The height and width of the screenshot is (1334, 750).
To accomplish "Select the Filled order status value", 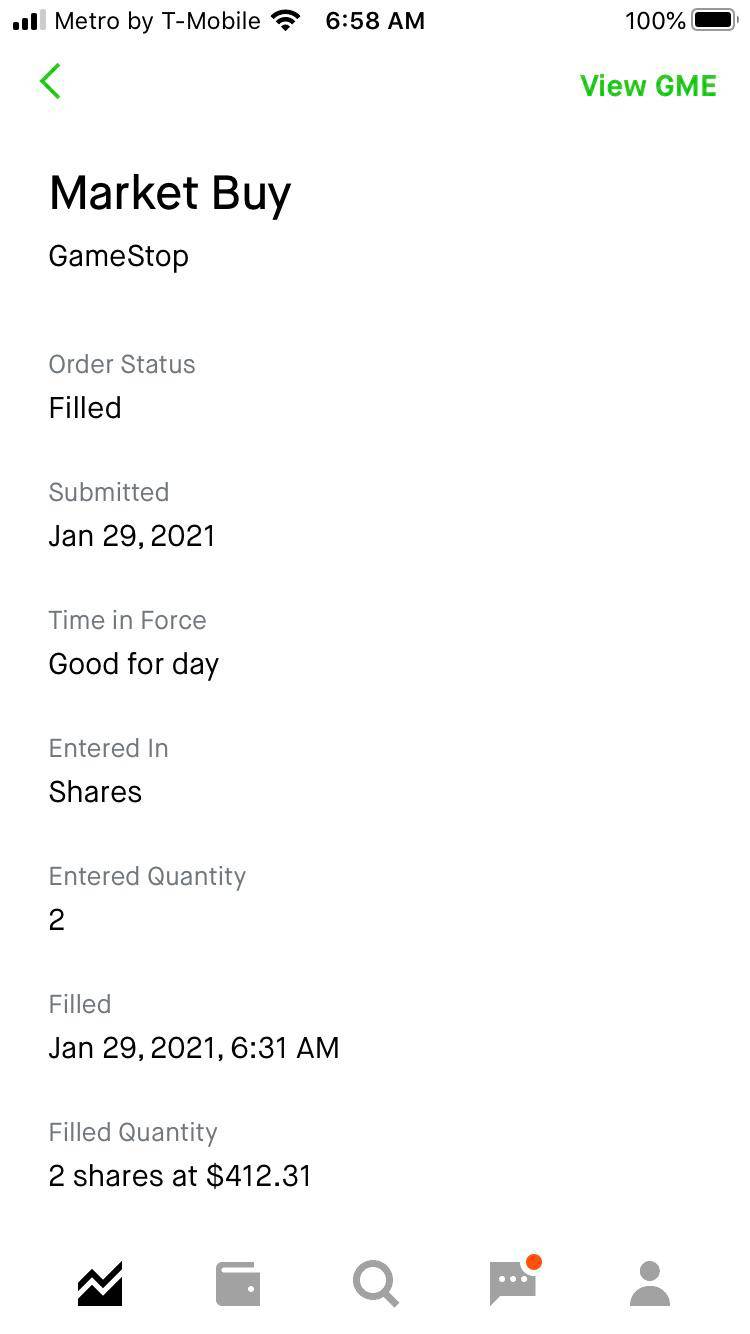I will pyautogui.click(x=85, y=408).
